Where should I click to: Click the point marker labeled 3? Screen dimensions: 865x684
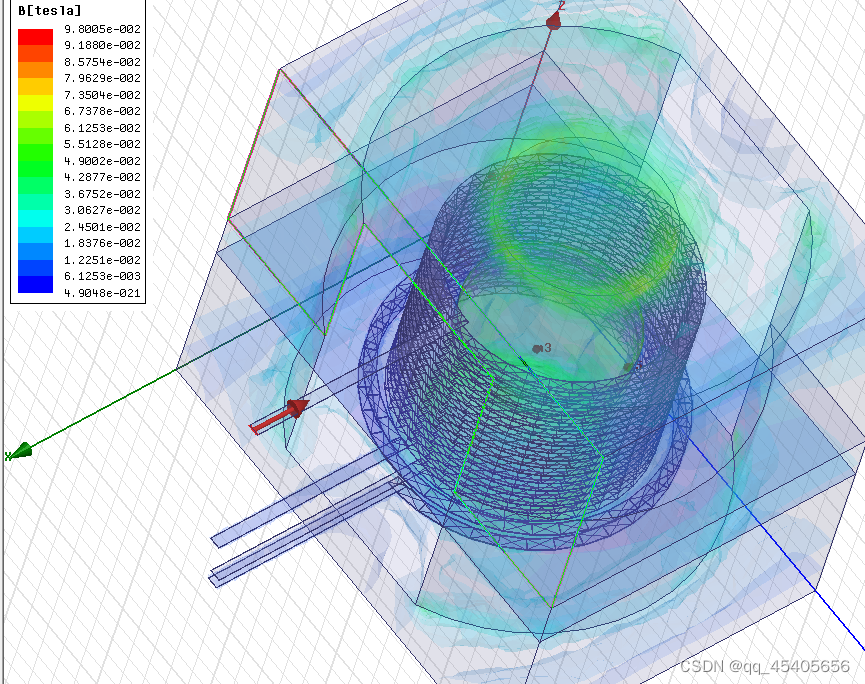pos(537,349)
